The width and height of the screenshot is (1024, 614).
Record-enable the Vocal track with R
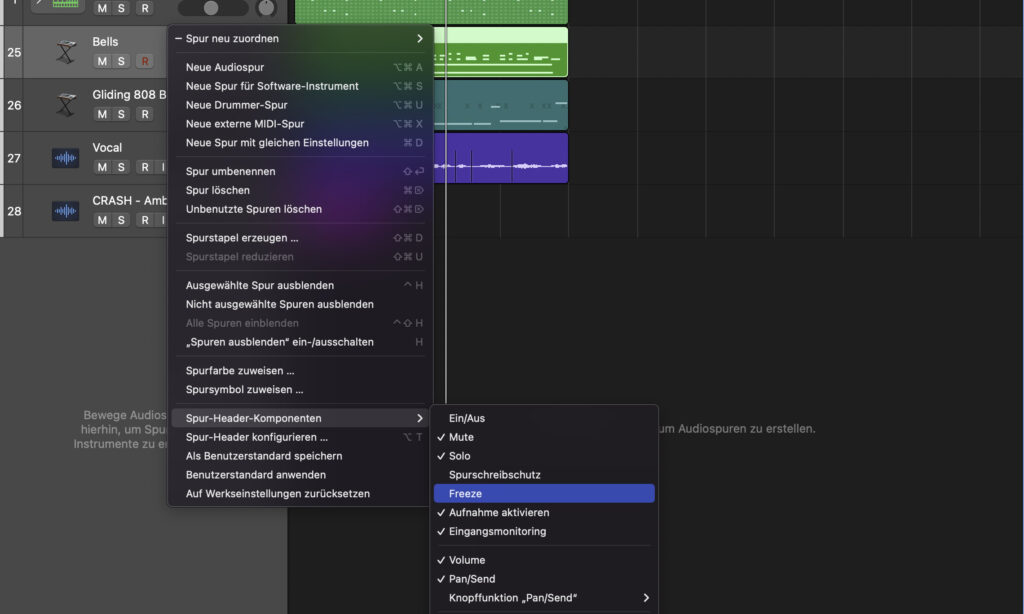[x=145, y=167]
